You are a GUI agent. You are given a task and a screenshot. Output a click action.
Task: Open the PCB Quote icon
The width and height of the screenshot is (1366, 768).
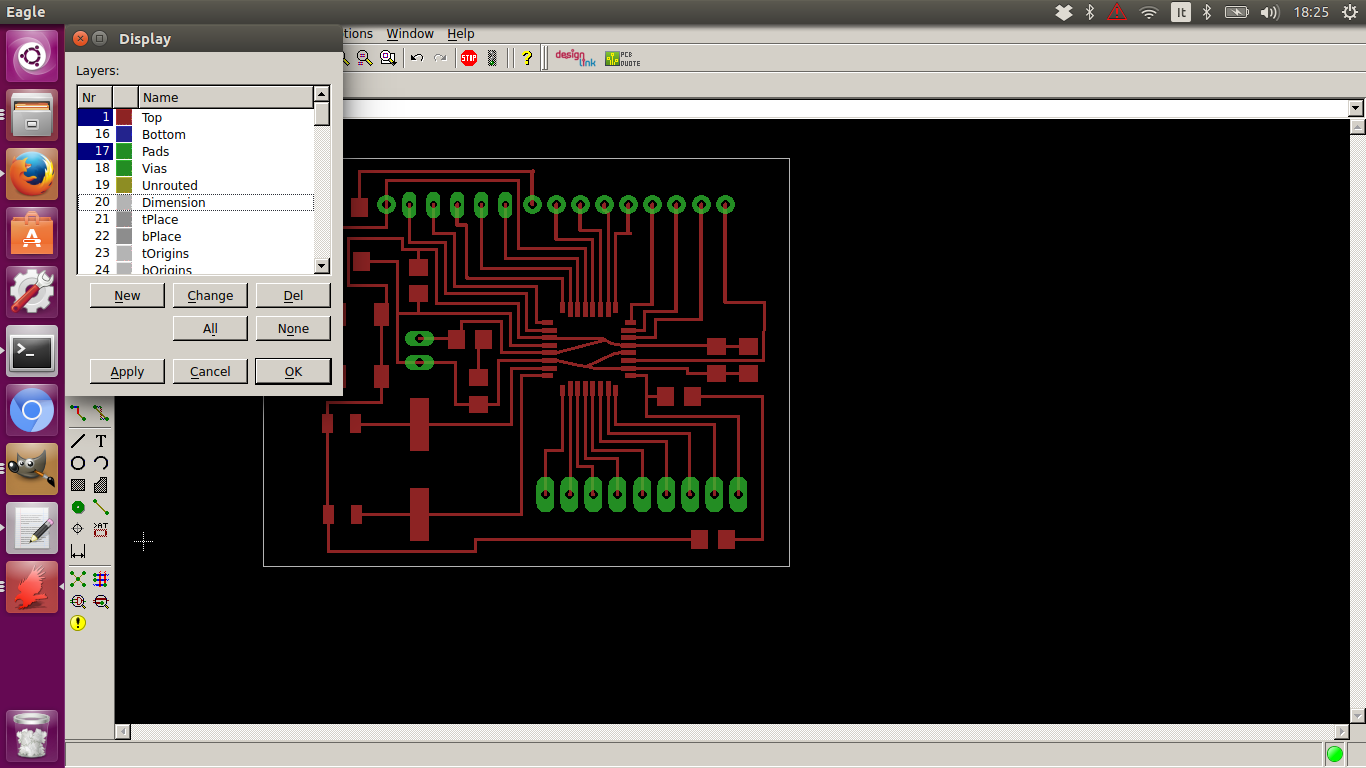tap(622, 58)
